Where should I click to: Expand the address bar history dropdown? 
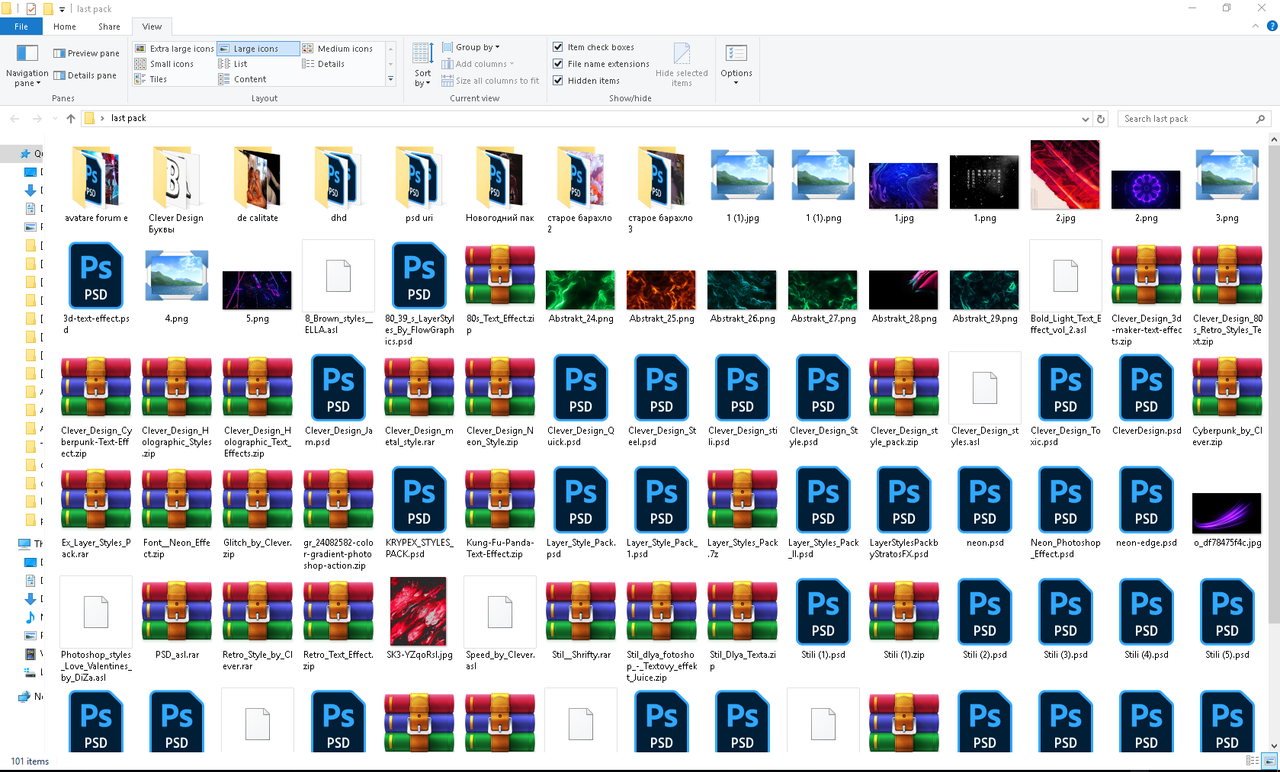click(1086, 118)
